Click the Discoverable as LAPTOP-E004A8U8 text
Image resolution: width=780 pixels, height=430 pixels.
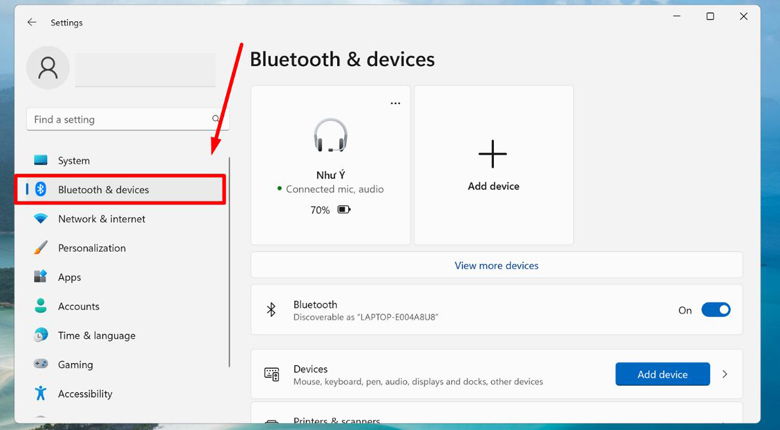point(366,317)
